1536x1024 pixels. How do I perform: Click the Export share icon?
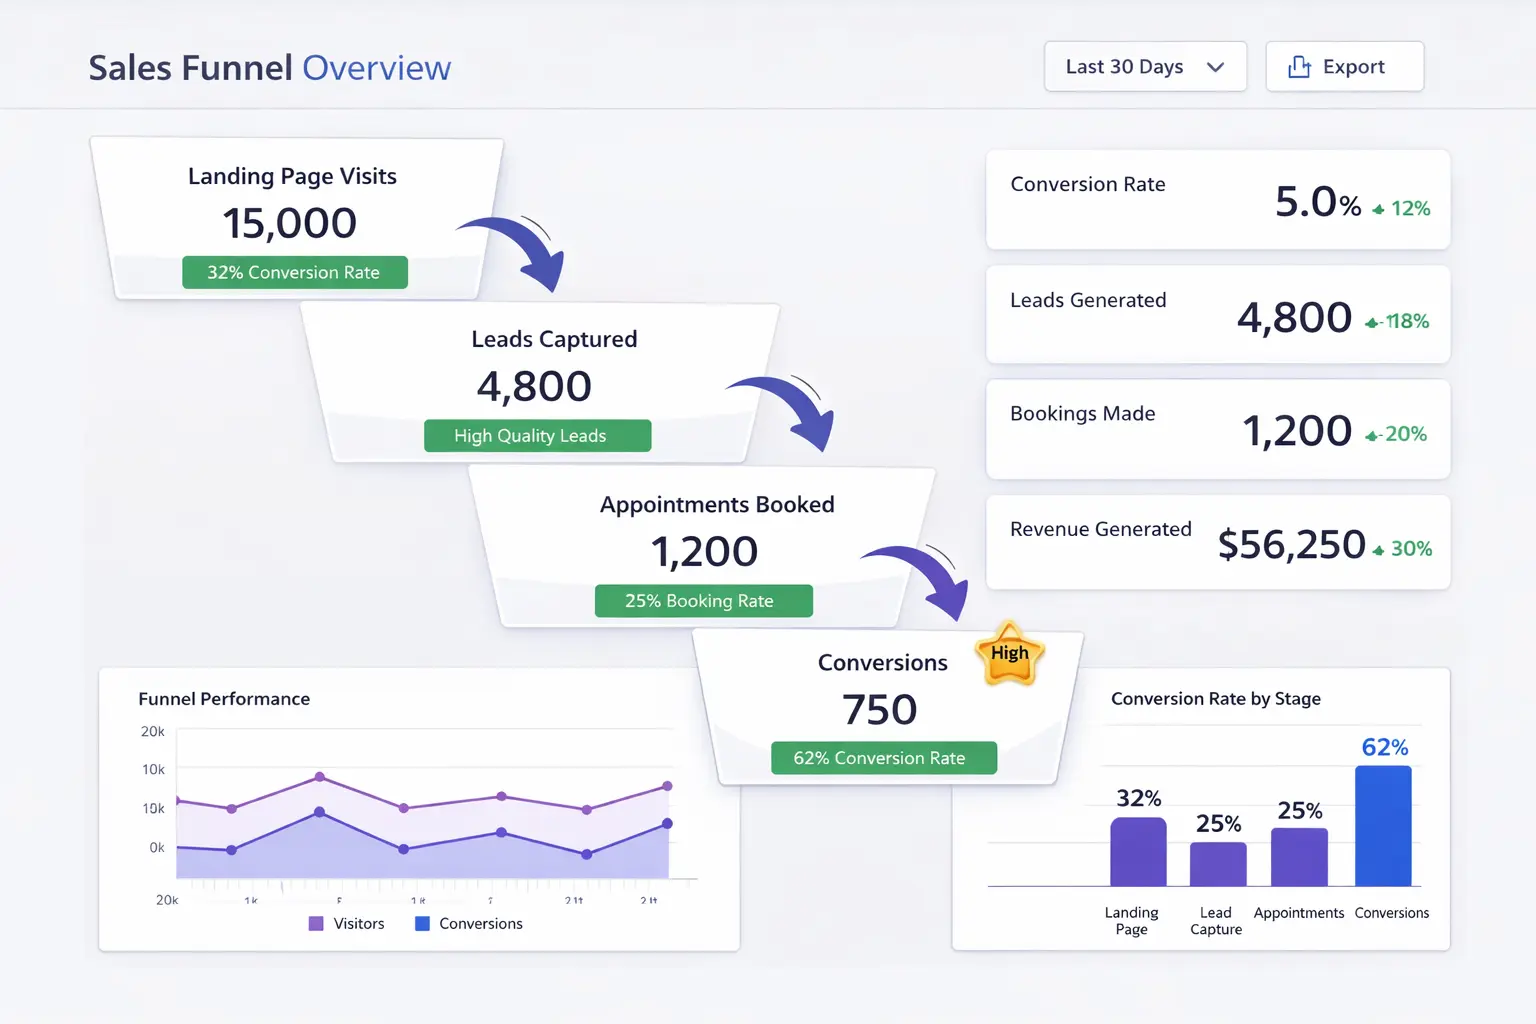click(x=1299, y=67)
